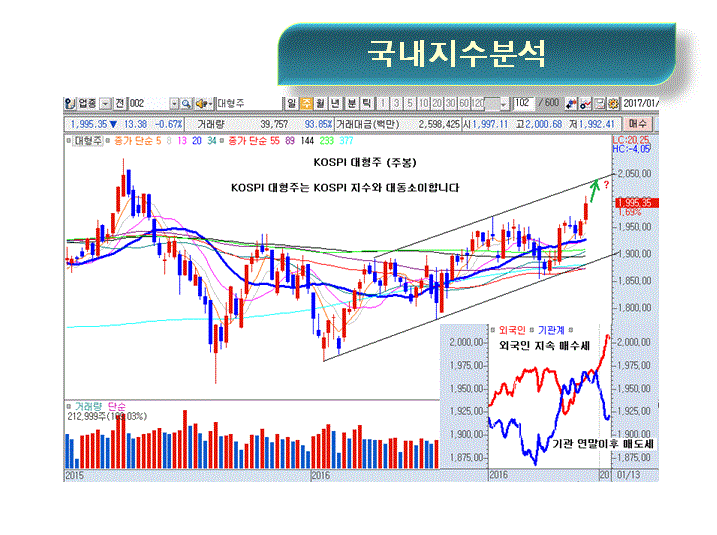Click the chart save template icon
Screen dimensions: 717x535
click(x=600, y=104)
